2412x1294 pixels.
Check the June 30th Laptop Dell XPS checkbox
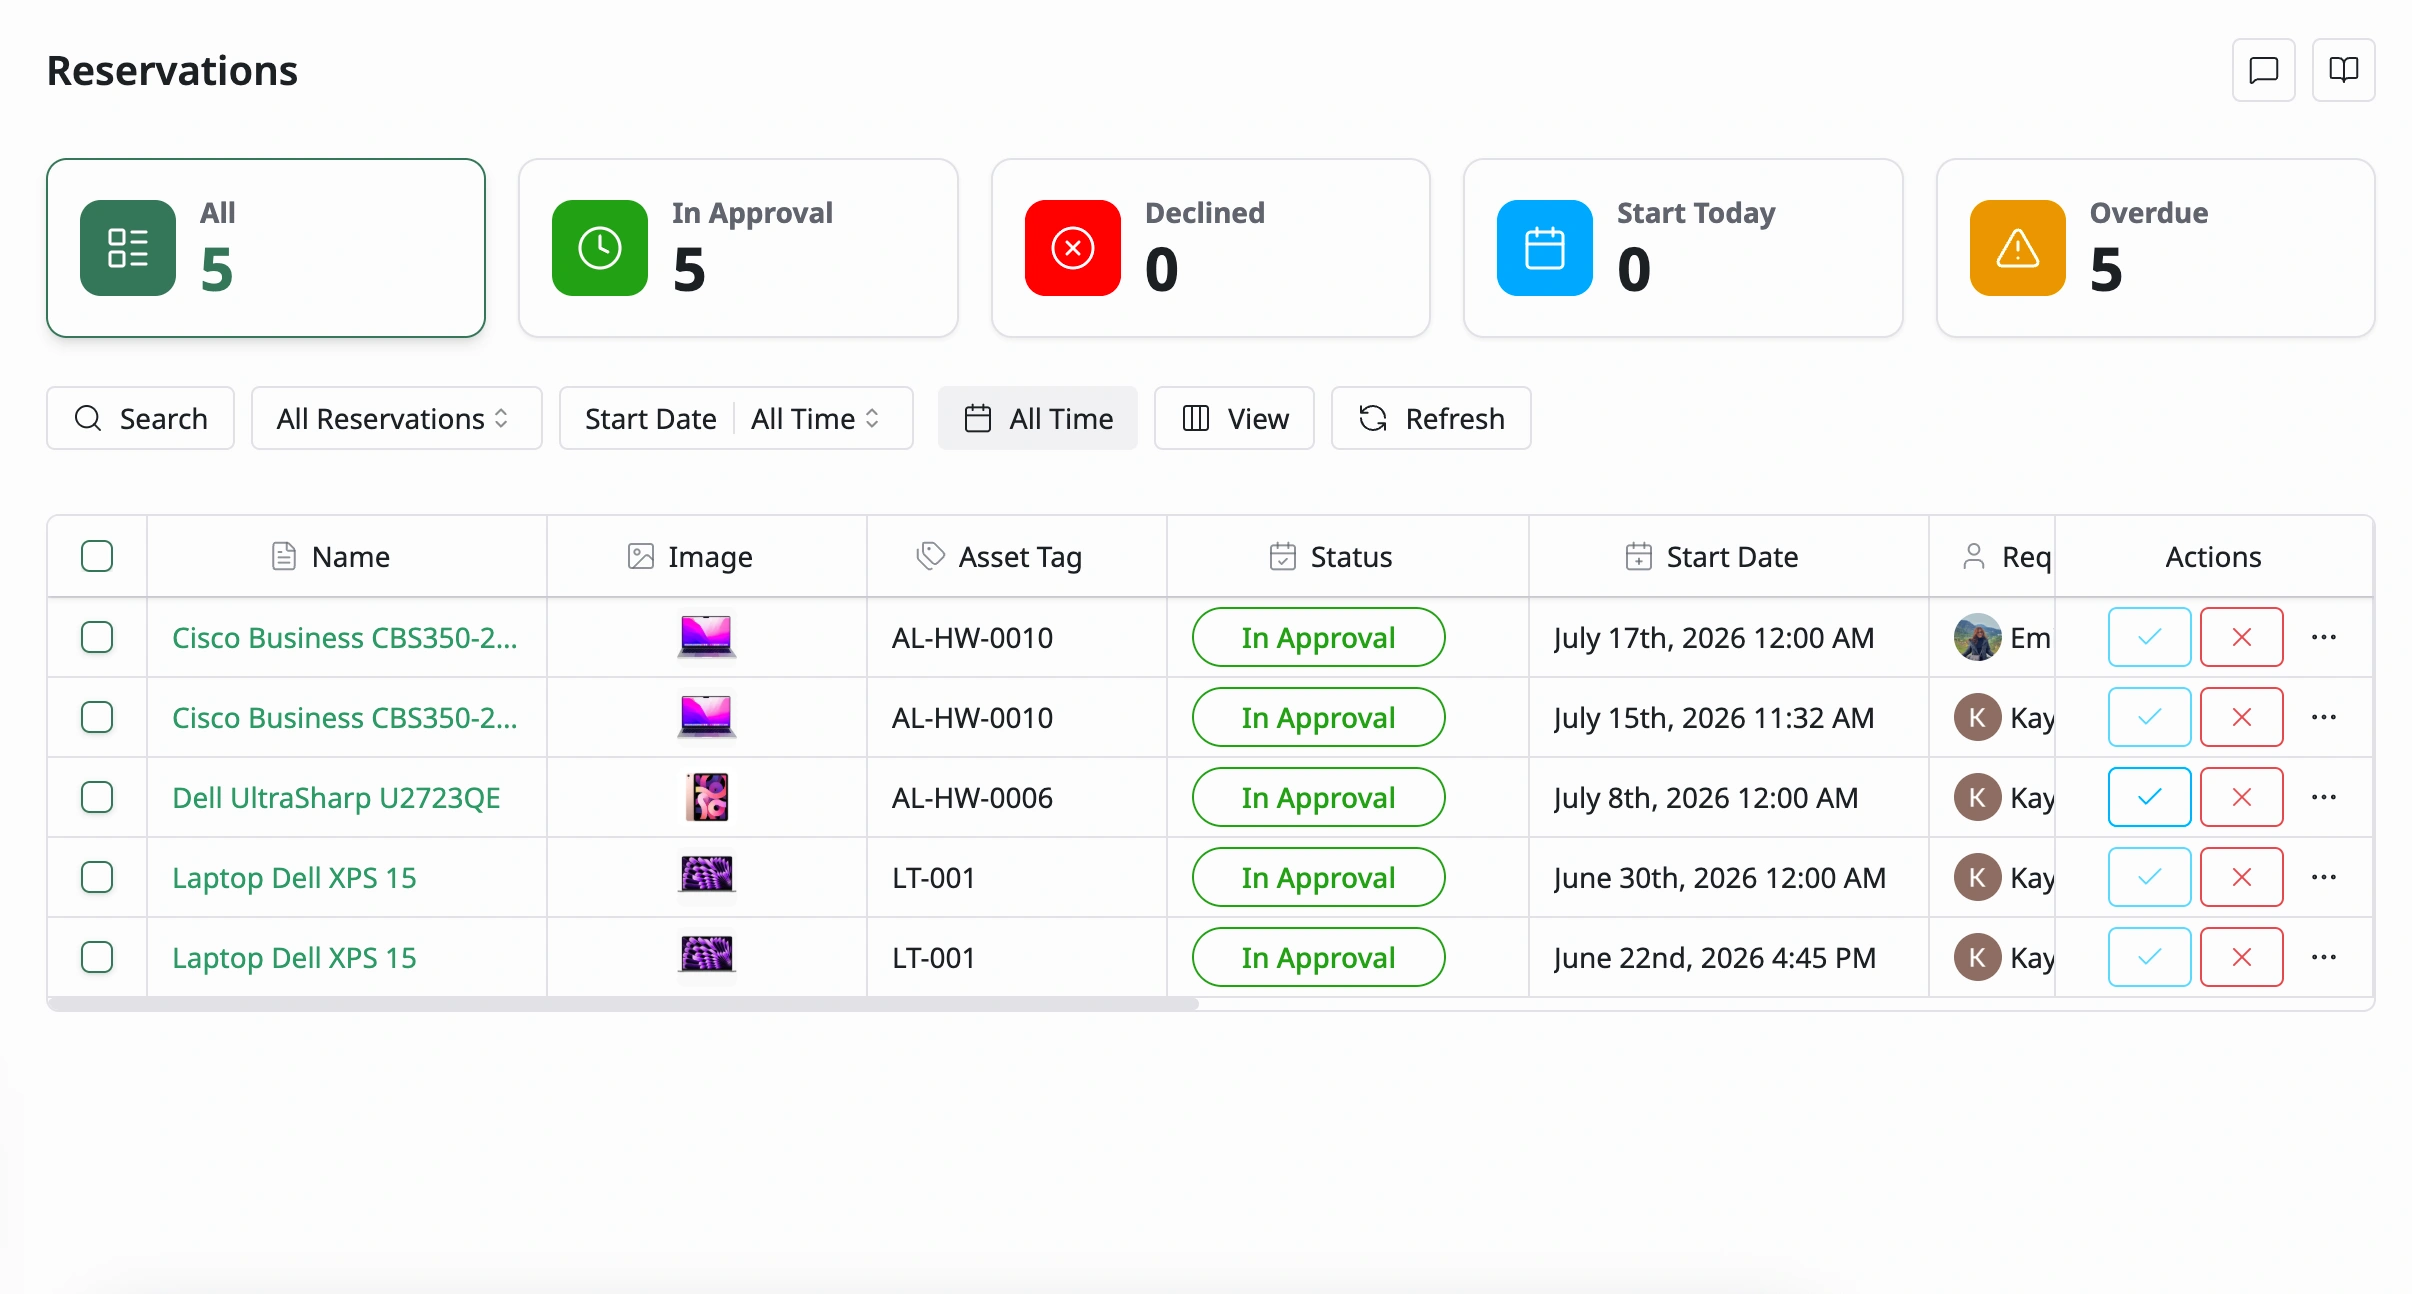coord(97,877)
